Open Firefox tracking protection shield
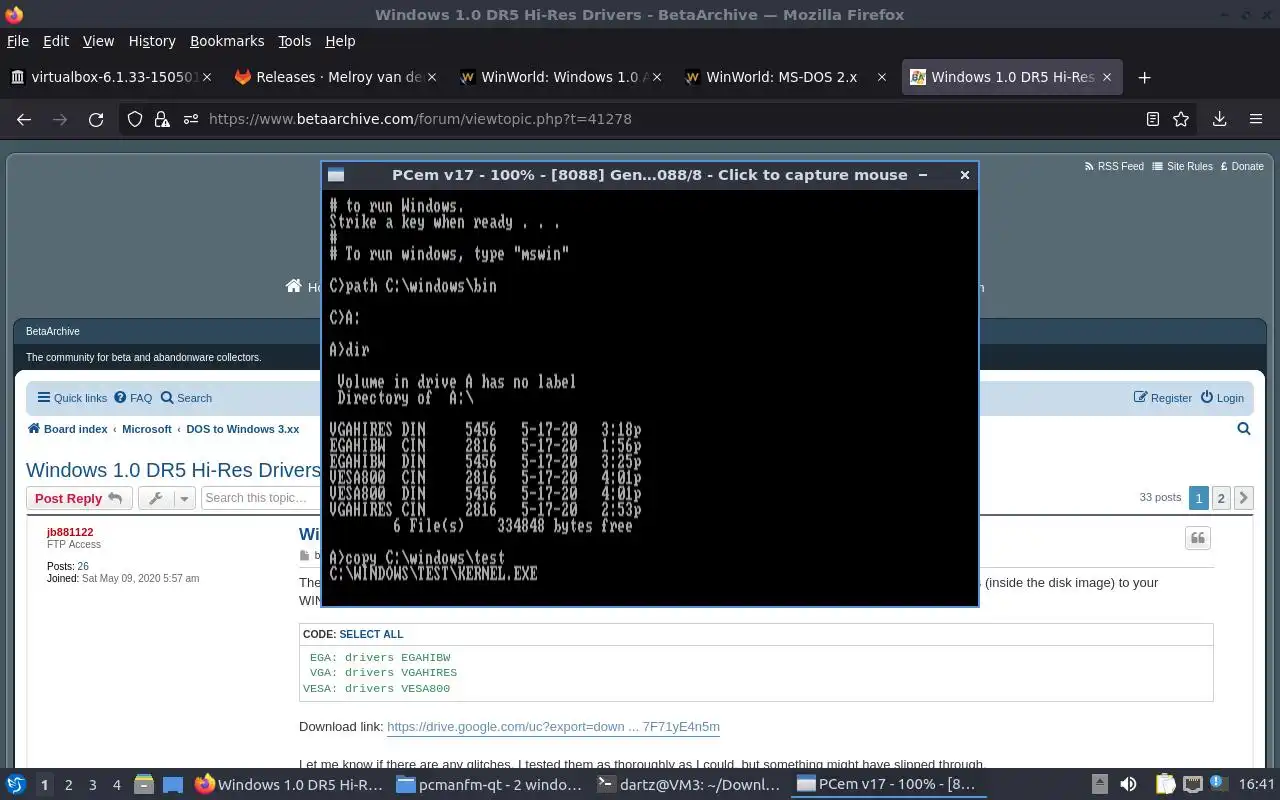The width and height of the screenshot is (1280, 800). [x=135, y=119]
